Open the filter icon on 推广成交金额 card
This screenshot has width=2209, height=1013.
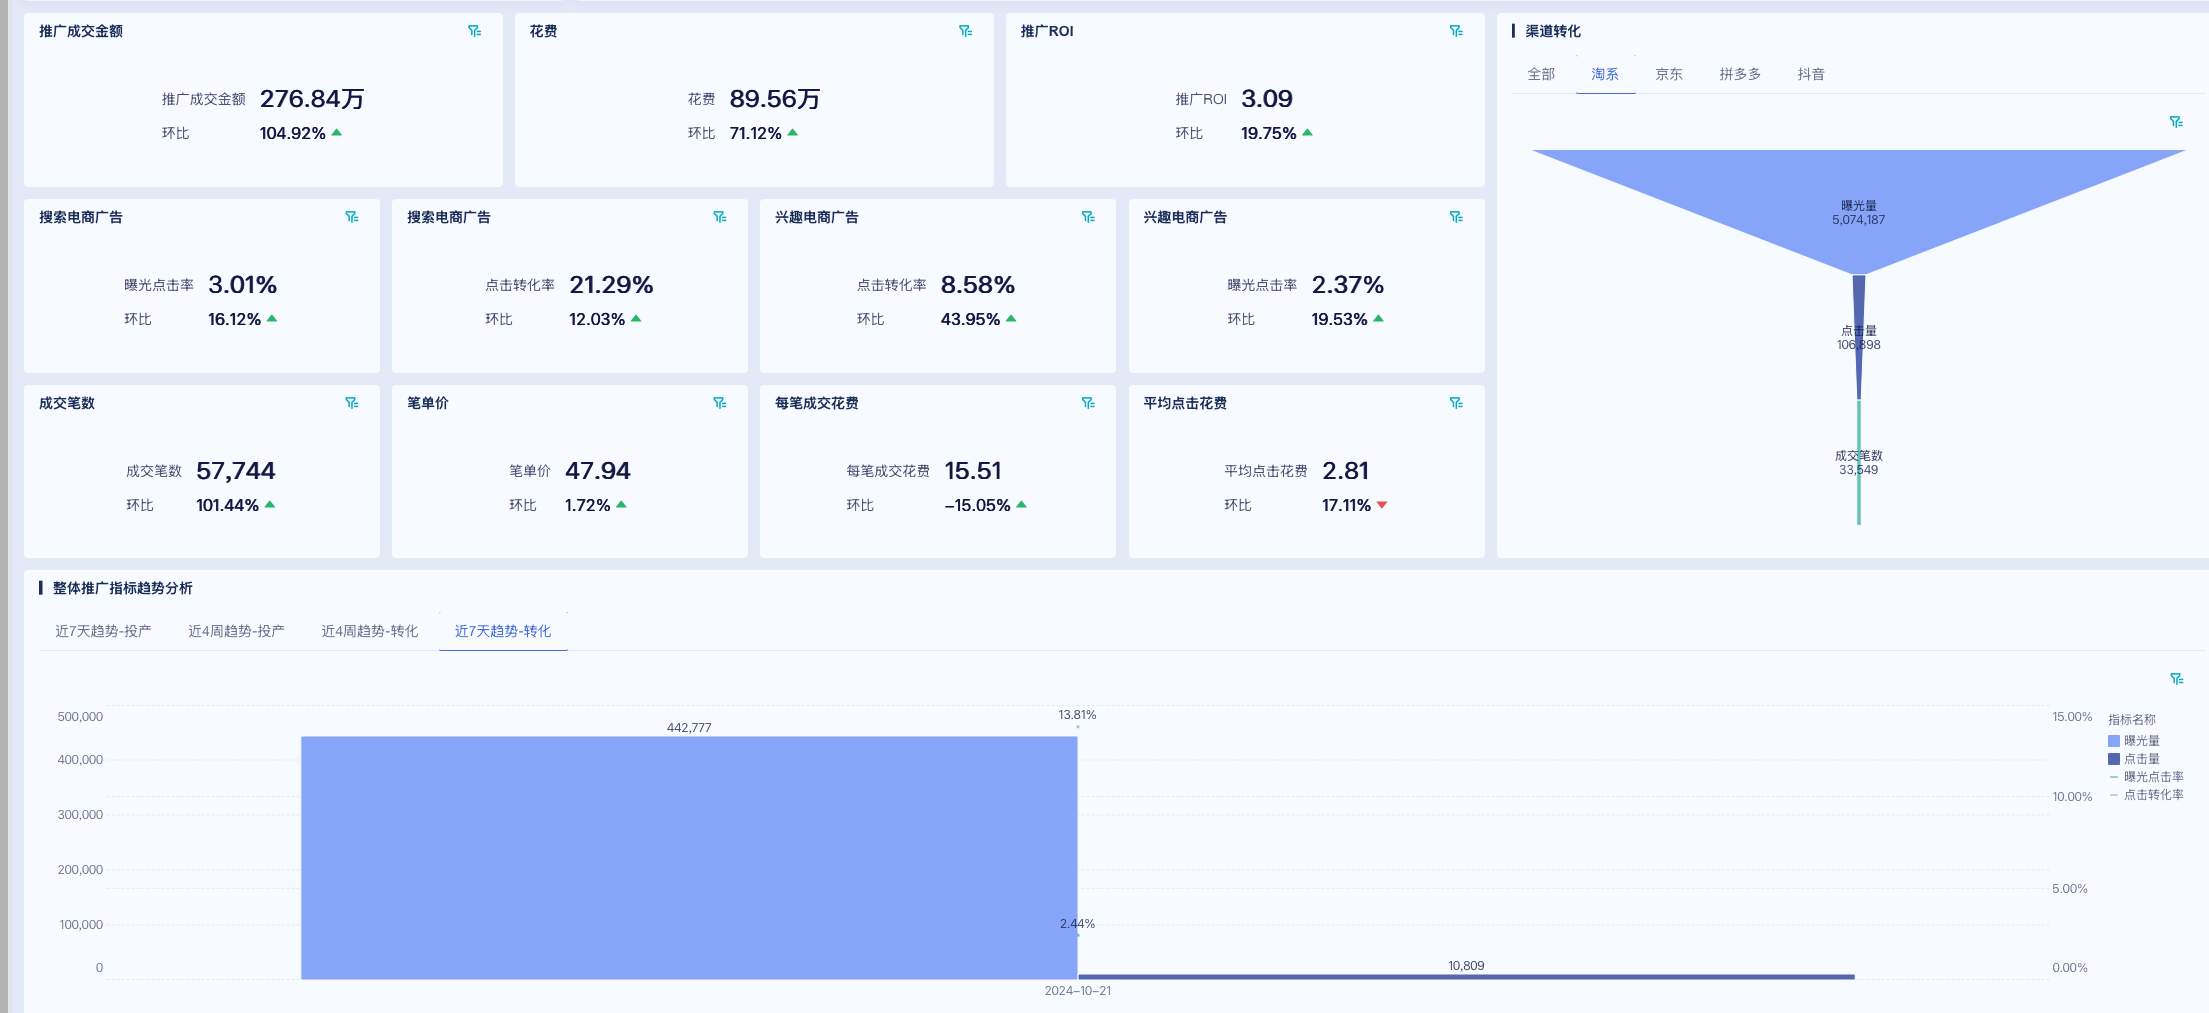tap(475, 31)
